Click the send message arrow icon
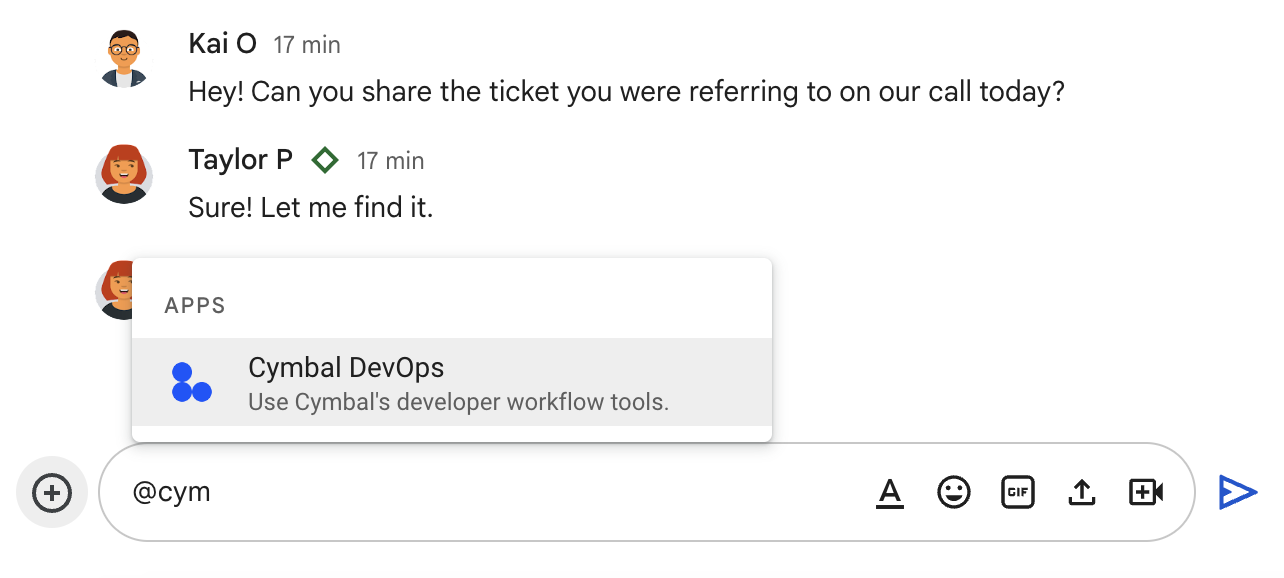Screen dimensions: 1284x578 [1238, 491]
